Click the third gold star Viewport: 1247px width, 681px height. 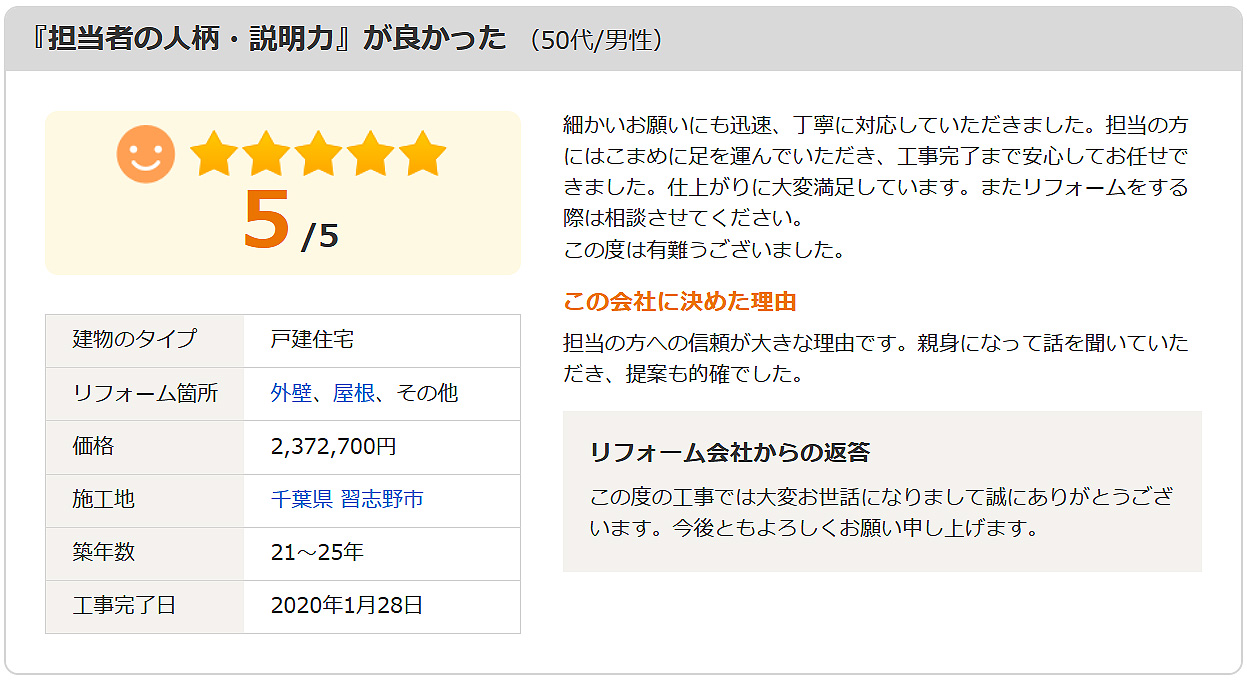pyautogui.click(x=318, y=154)
